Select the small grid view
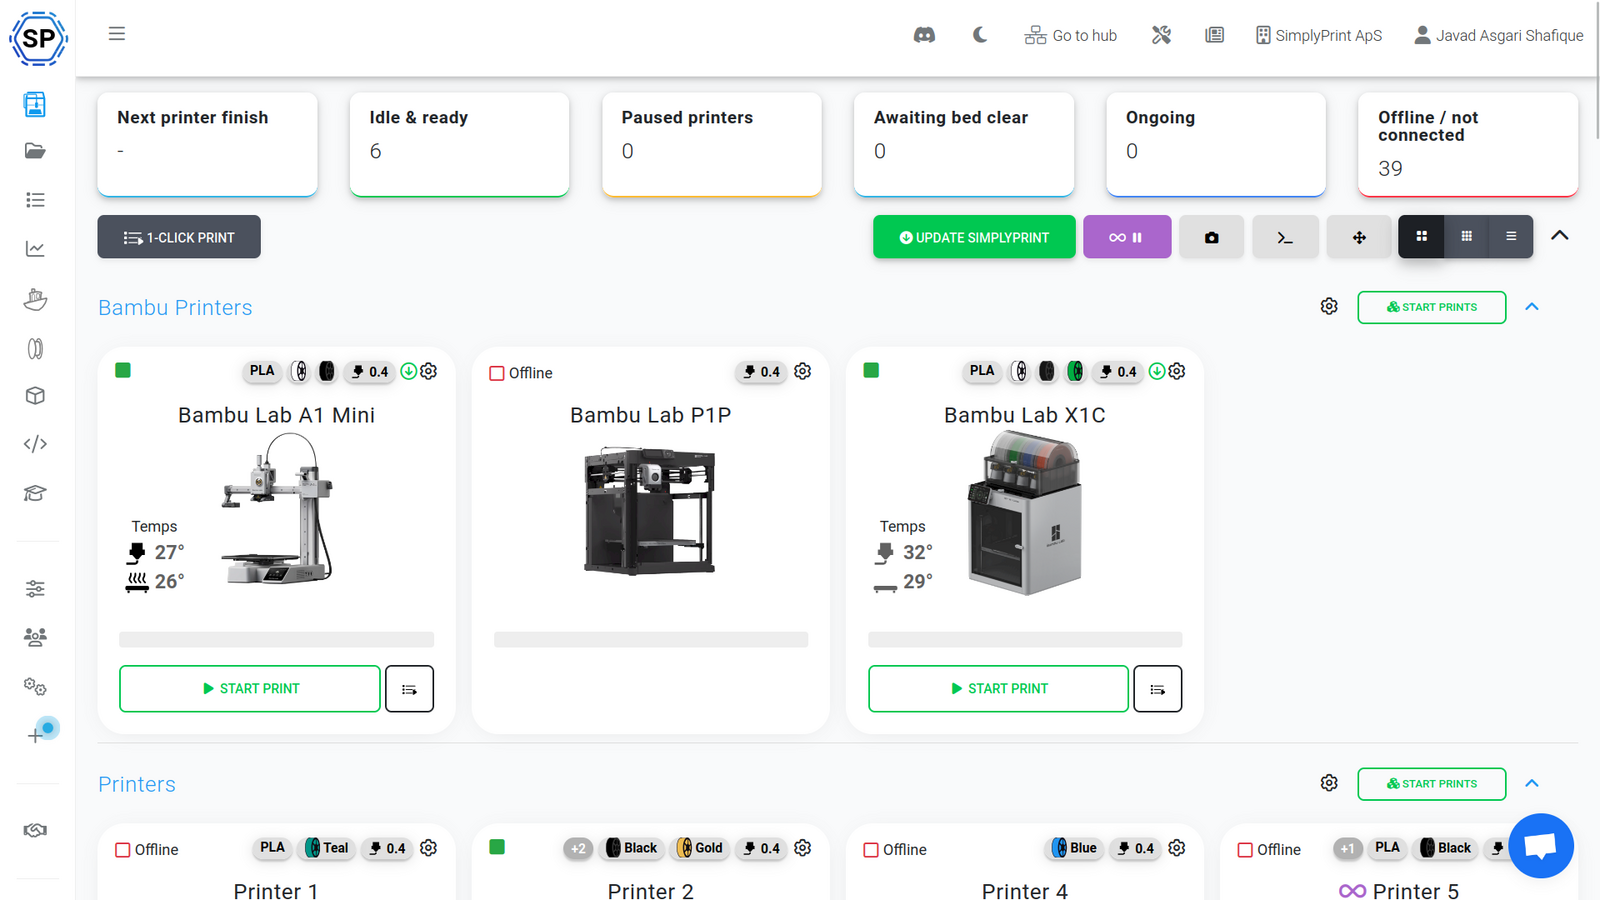Viewport: 1600px width, 900px height. pyautogui.click(x=1466, y=237)
